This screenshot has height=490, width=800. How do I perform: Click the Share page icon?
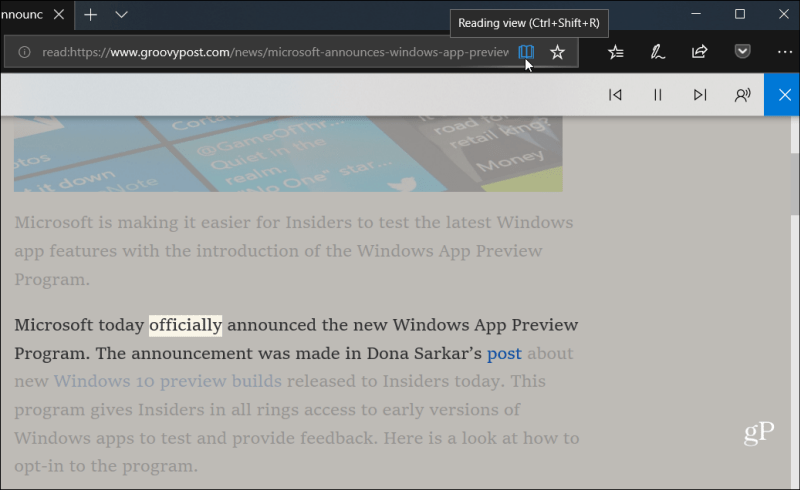[x=699, y=52]
